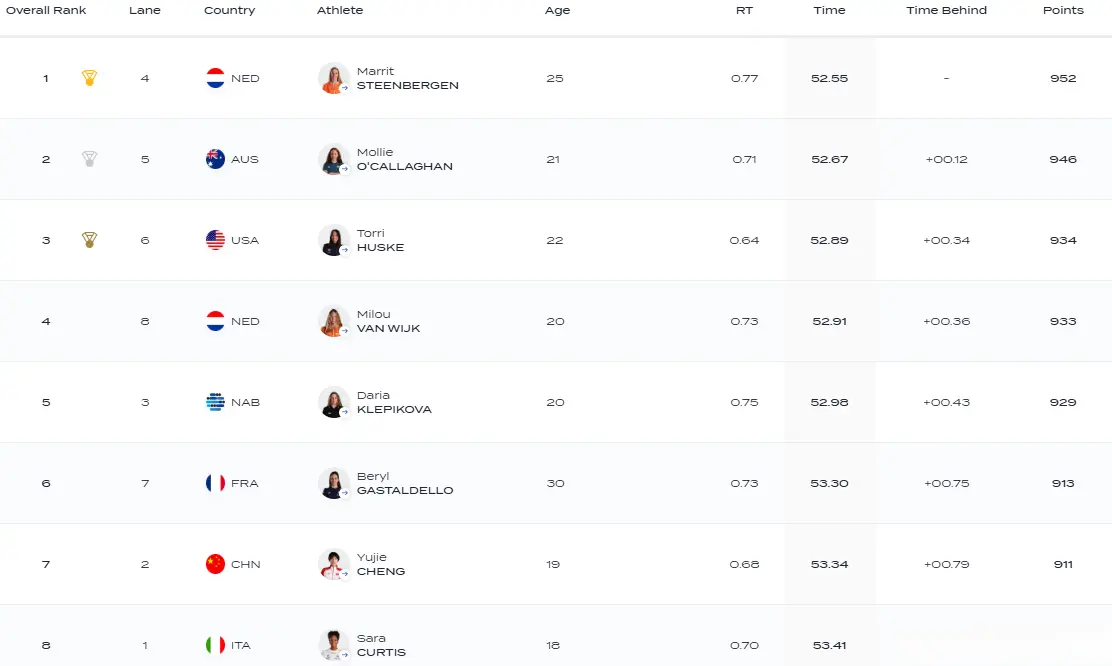Click the China flag icon
1112x666 pixels.
point(215,564)
